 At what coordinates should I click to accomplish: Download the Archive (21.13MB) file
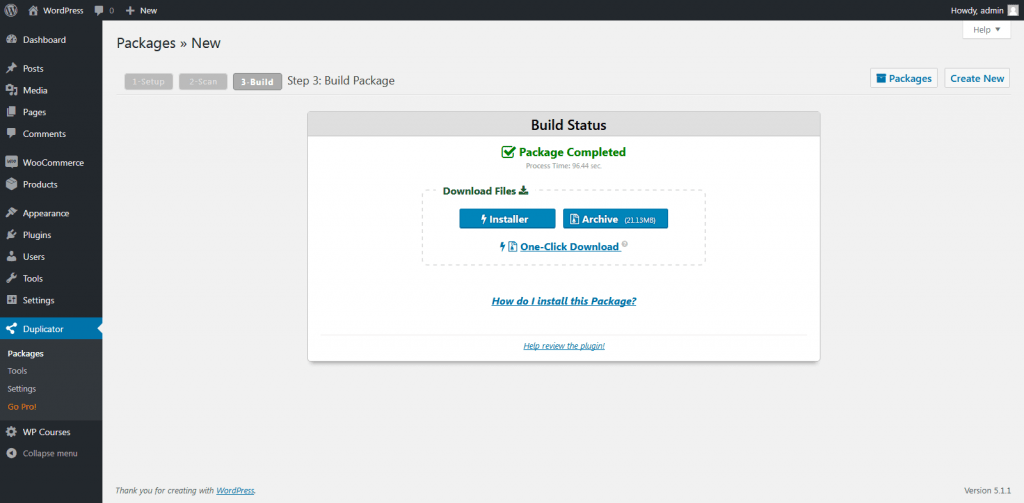click(x=615, y=219)
